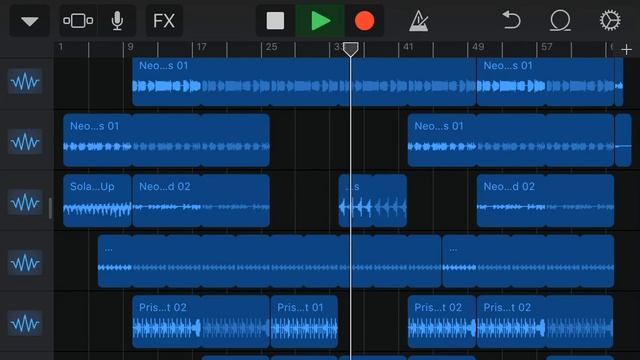Image resolution: width=640 pixels, height=360 pixels.
Task: Select the first '...' region on the fourth track
Action: click(x=269, y=261)
